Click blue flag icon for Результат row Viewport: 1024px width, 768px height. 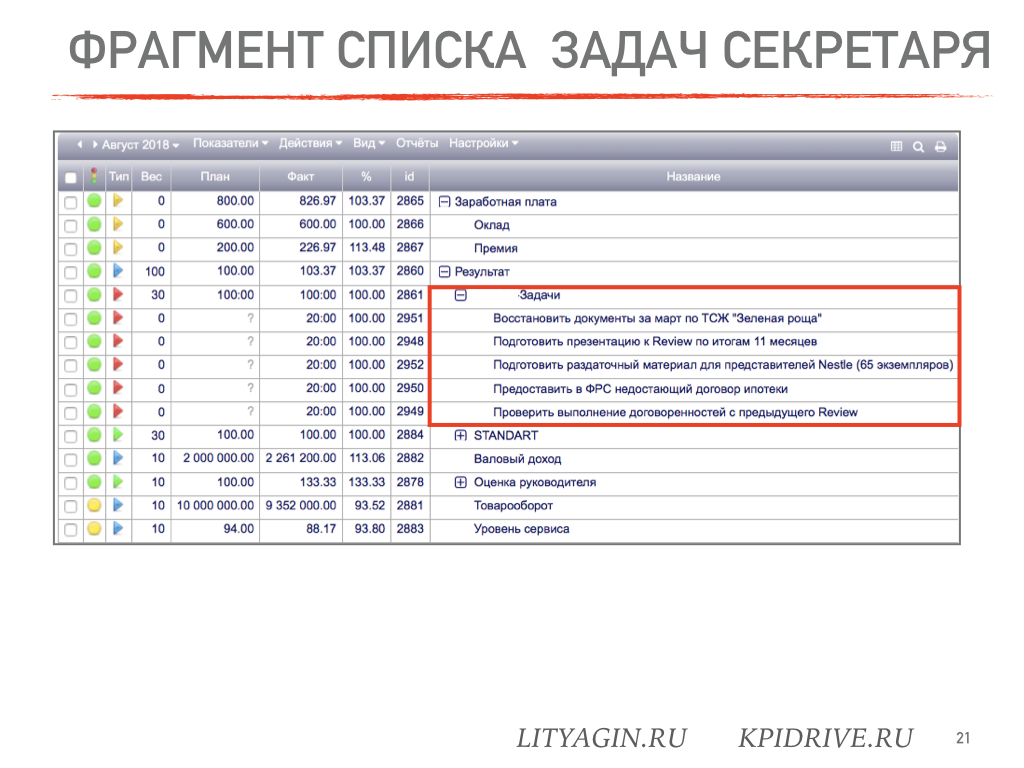click(118, 270)
